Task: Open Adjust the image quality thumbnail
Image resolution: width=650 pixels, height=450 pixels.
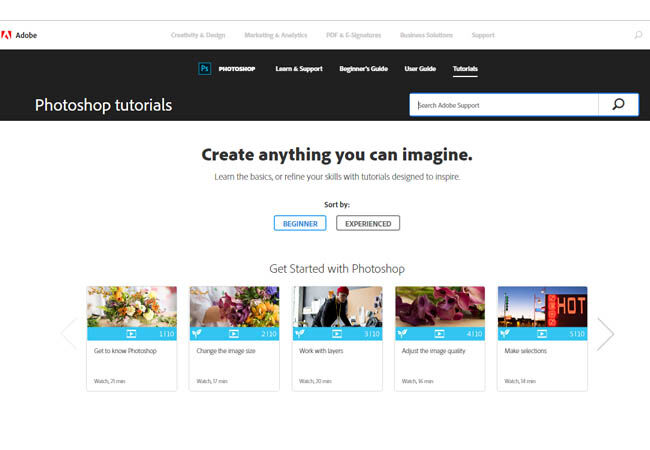Action: pyautogui.click(x=440, y=307)
